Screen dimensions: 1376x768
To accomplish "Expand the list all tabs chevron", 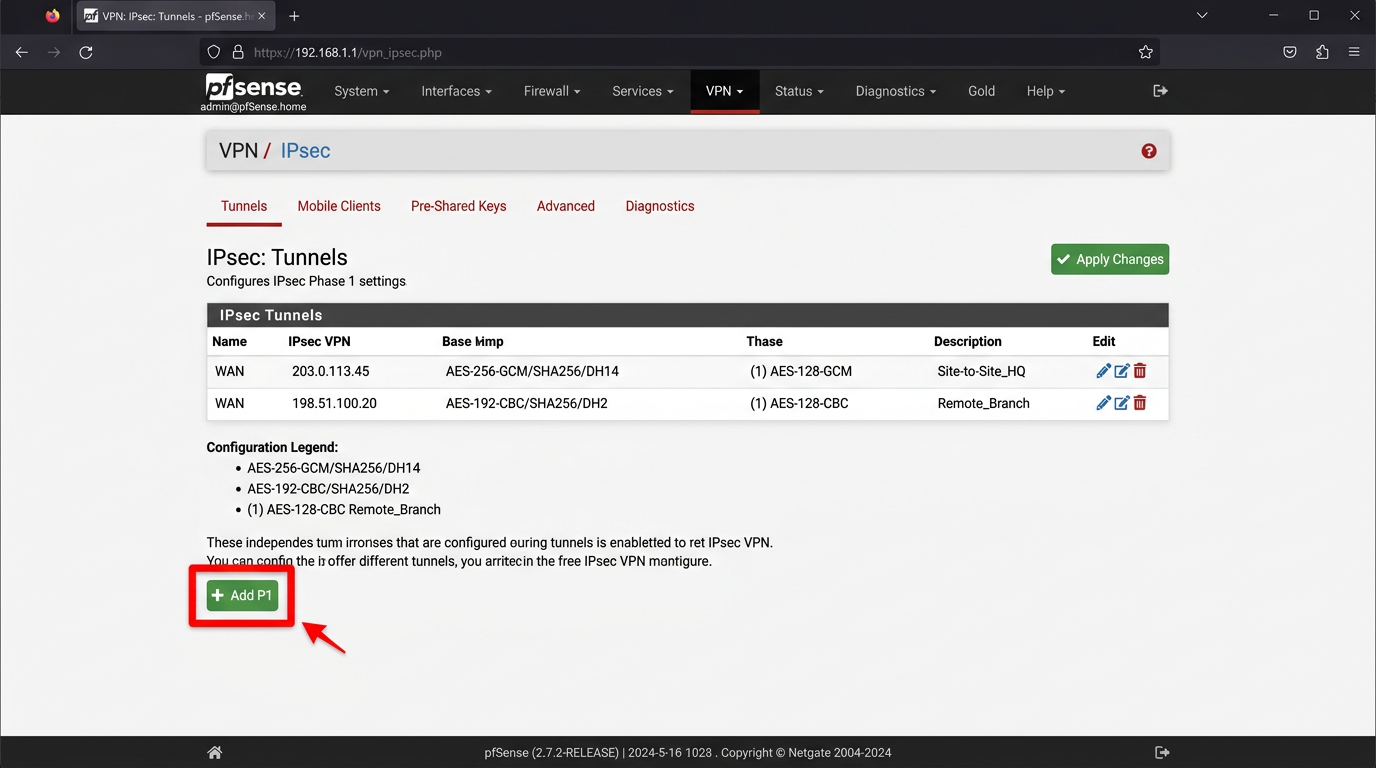I will click(1201, 16).
